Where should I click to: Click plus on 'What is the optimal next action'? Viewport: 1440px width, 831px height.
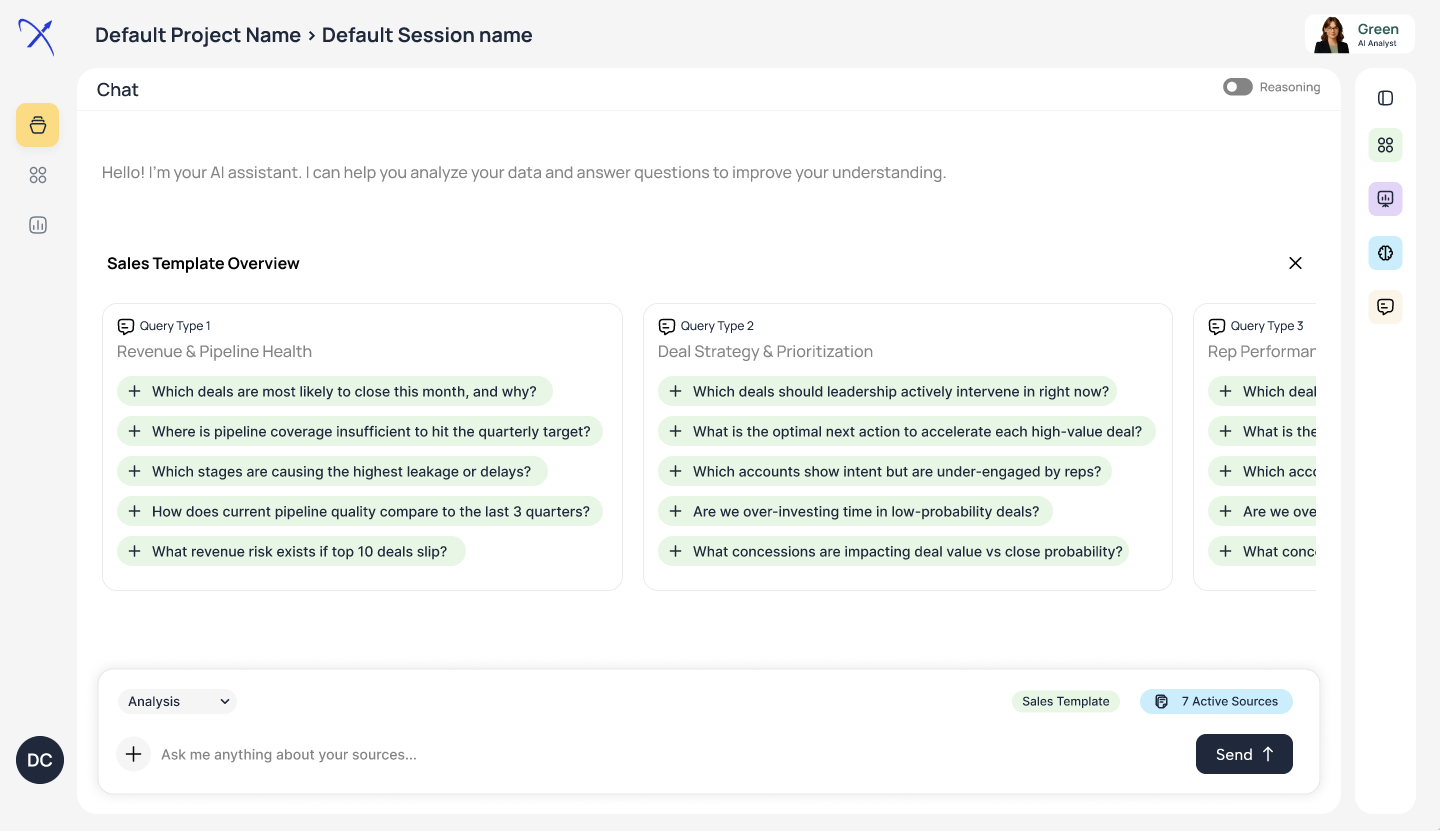[675, 431]
